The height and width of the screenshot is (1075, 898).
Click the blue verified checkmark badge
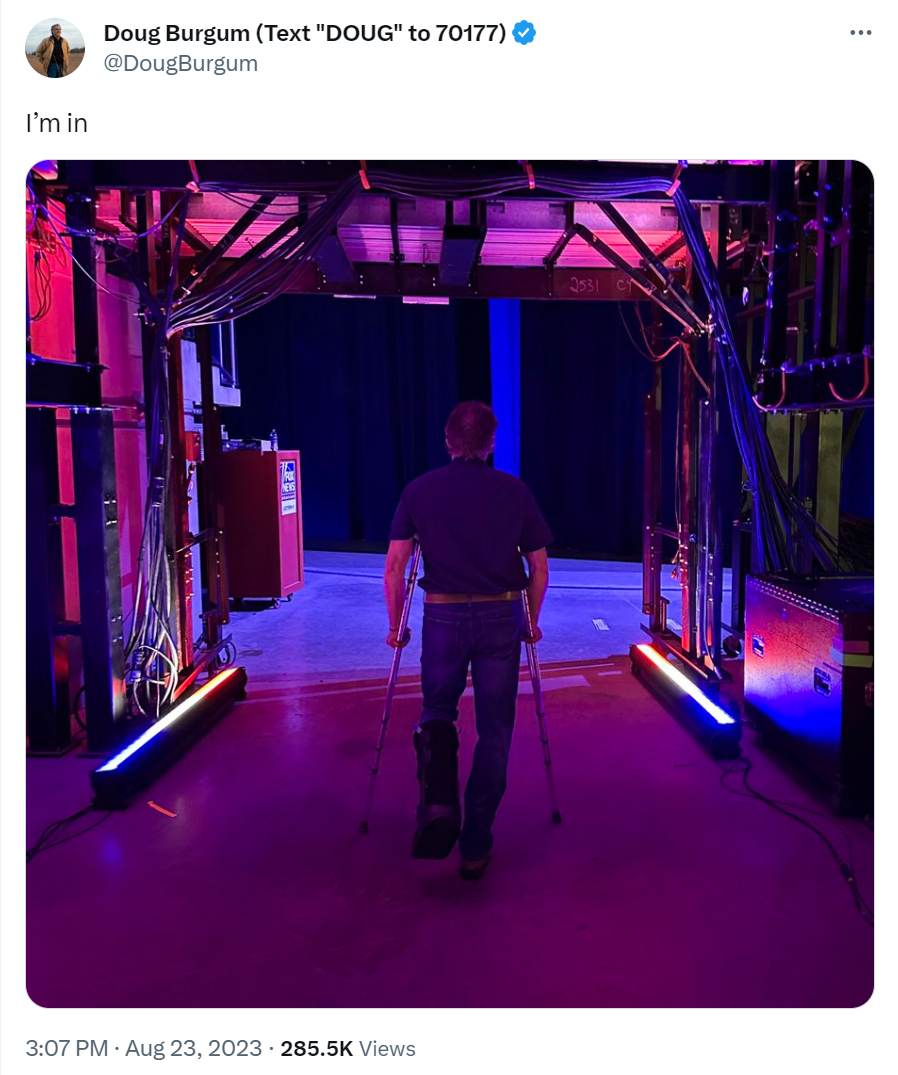[x=524, y=32]
